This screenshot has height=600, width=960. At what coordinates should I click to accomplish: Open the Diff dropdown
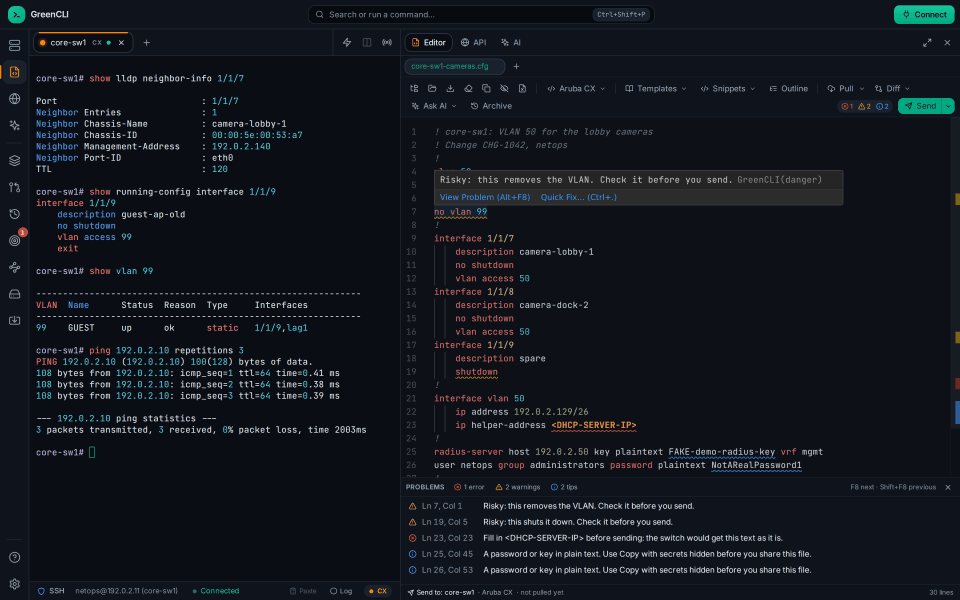pos(893,88)
